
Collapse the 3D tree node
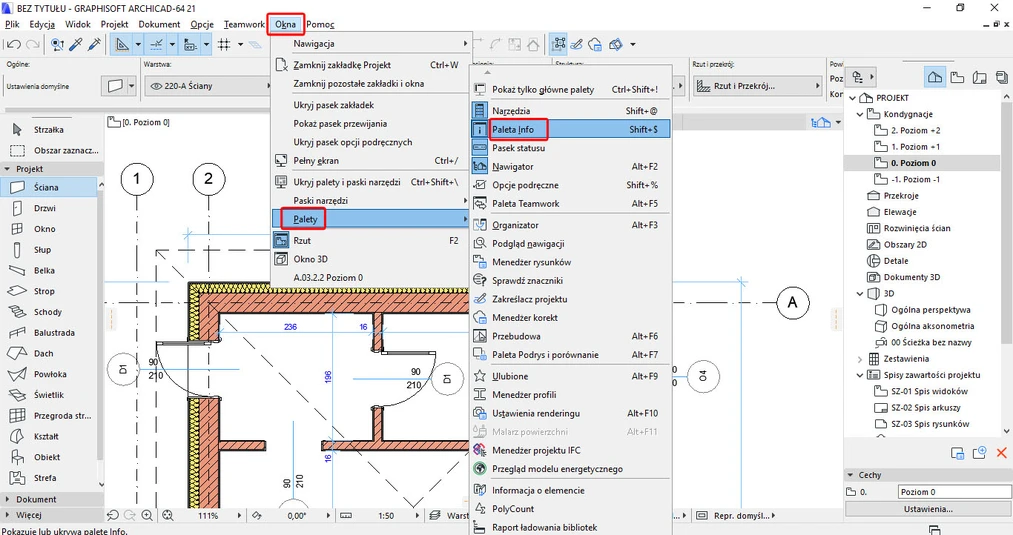(860, 293)
